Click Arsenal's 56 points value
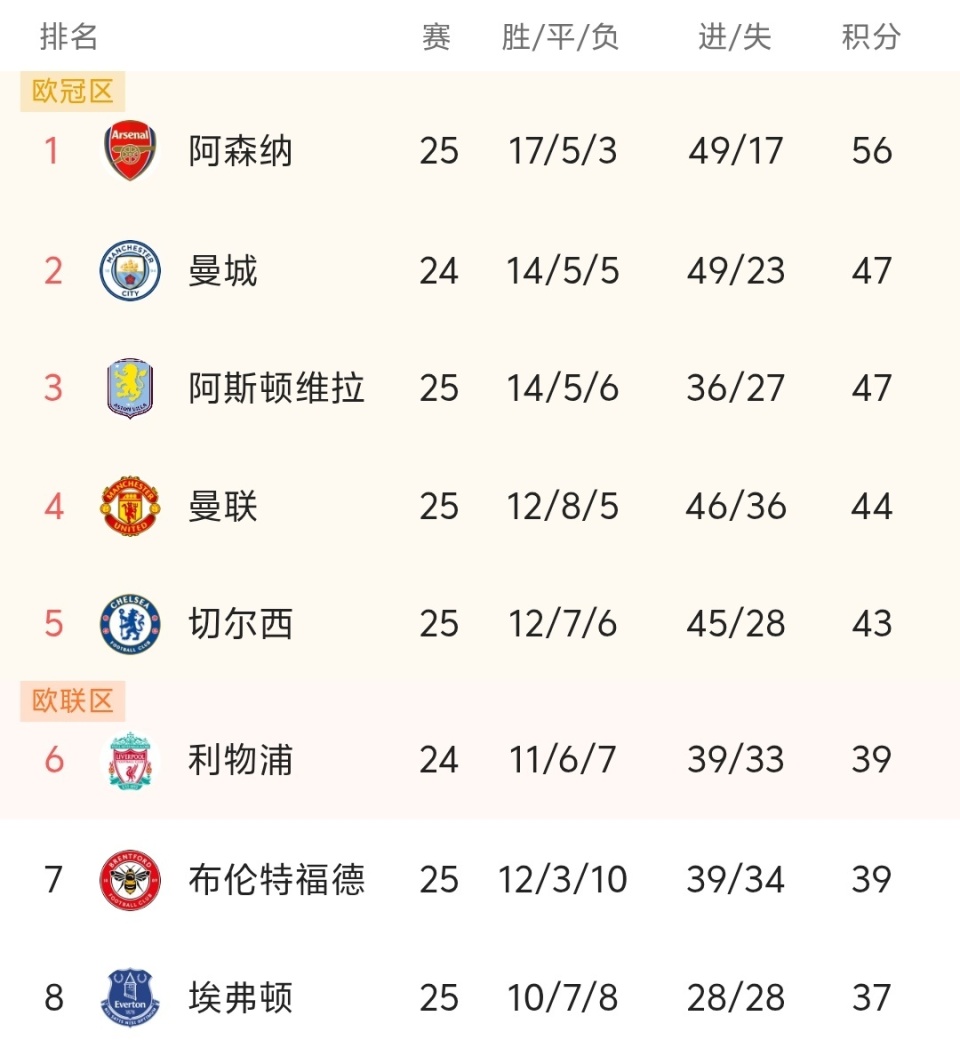 pyautogui.click(x=871, y=152)
